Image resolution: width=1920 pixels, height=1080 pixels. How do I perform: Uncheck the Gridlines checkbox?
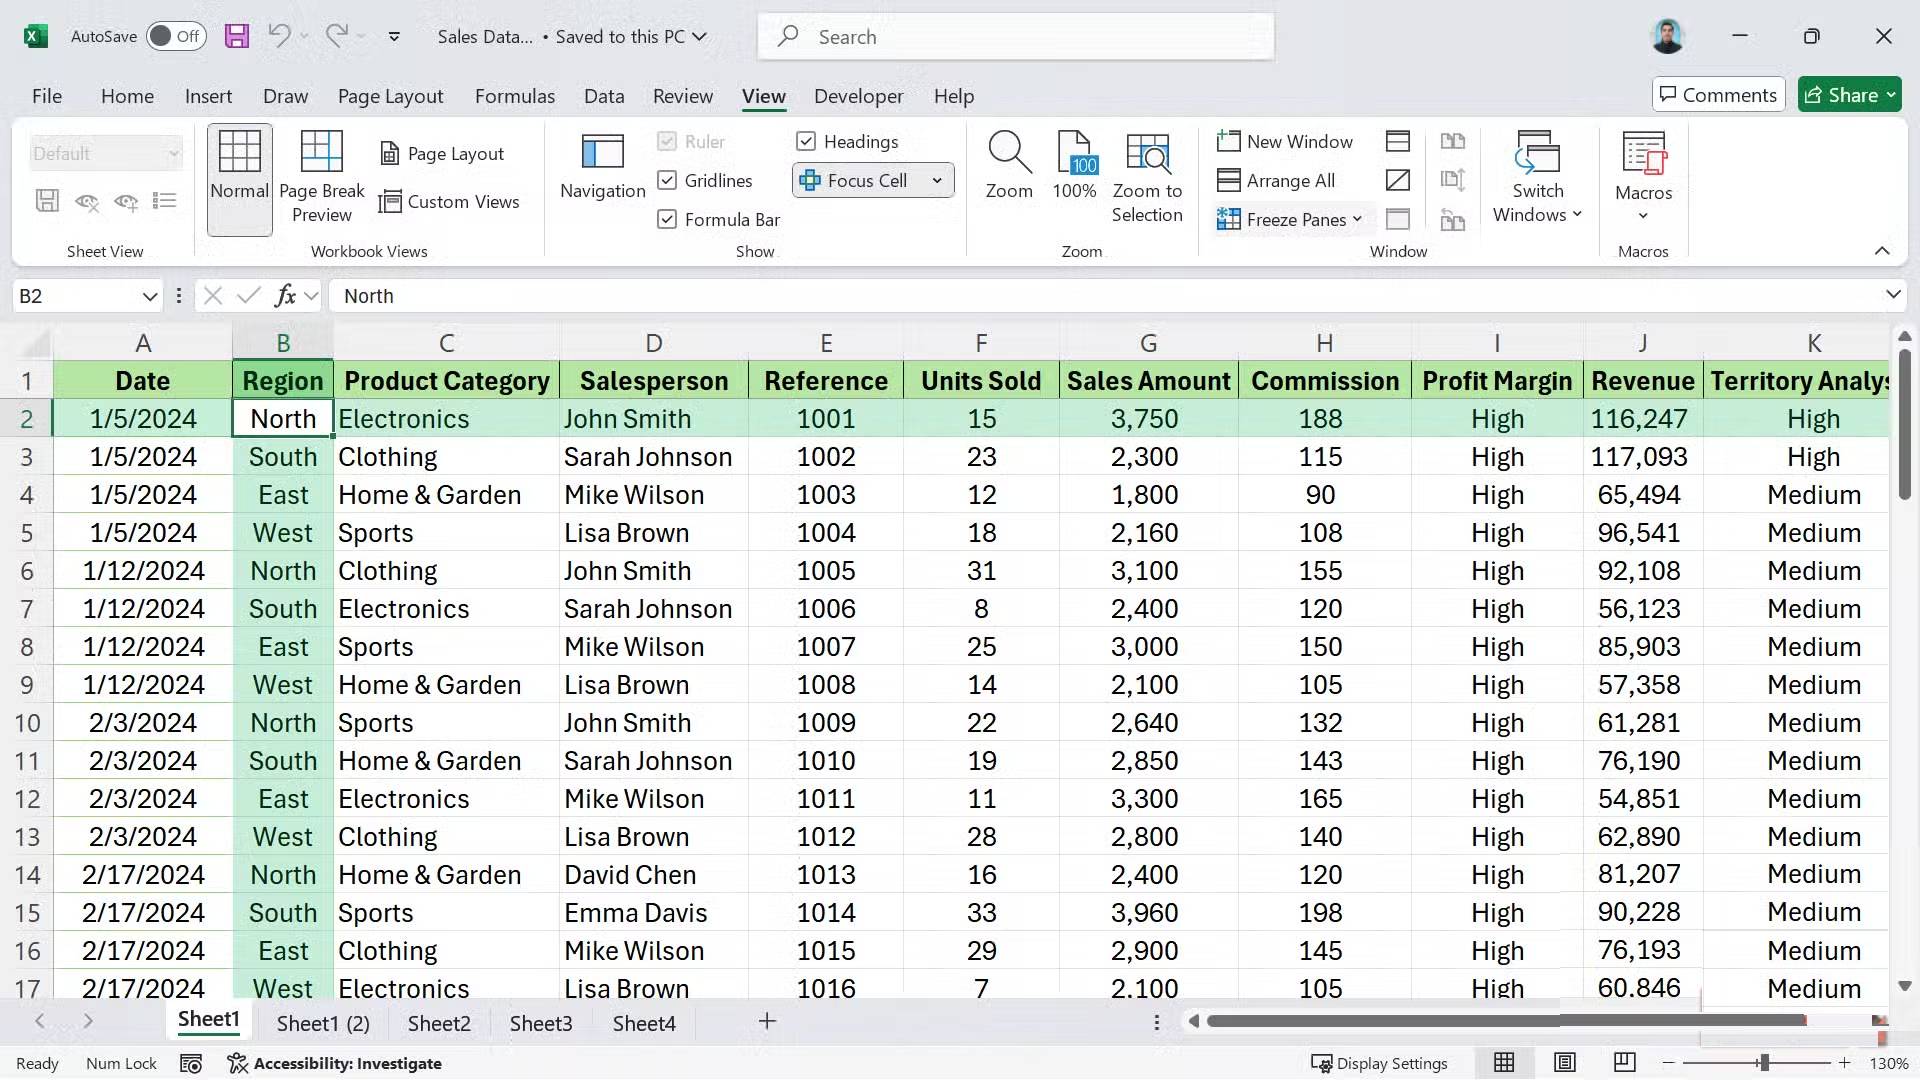pos(667,180)
